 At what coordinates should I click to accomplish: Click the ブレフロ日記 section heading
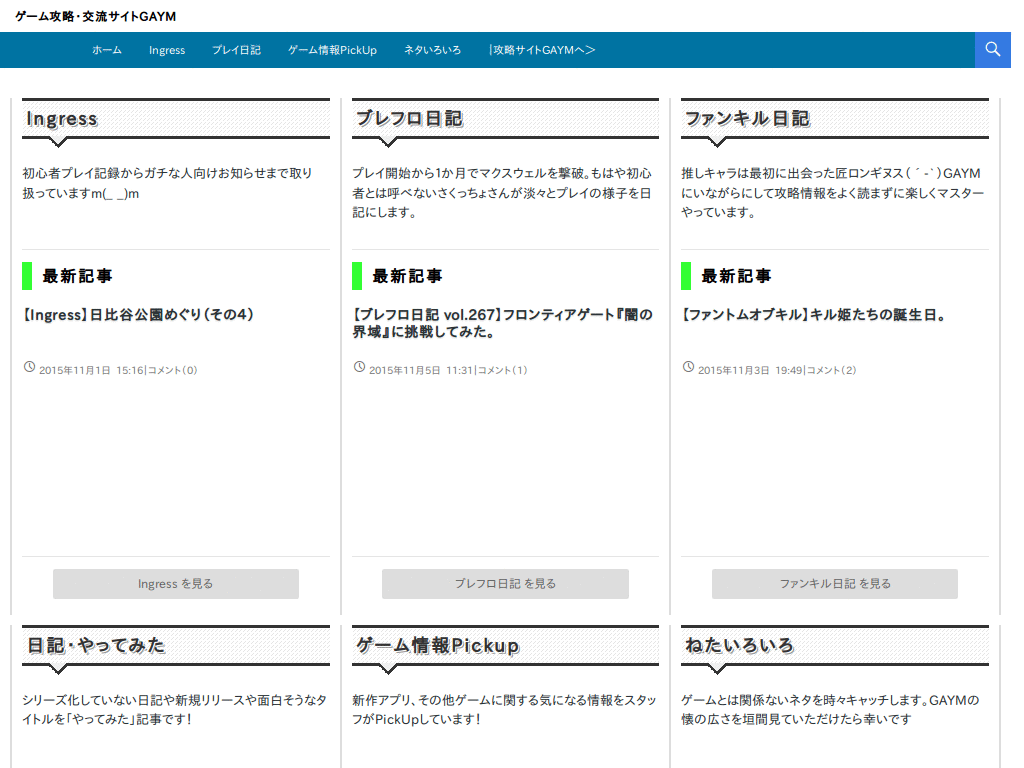[x=409, y=119]
